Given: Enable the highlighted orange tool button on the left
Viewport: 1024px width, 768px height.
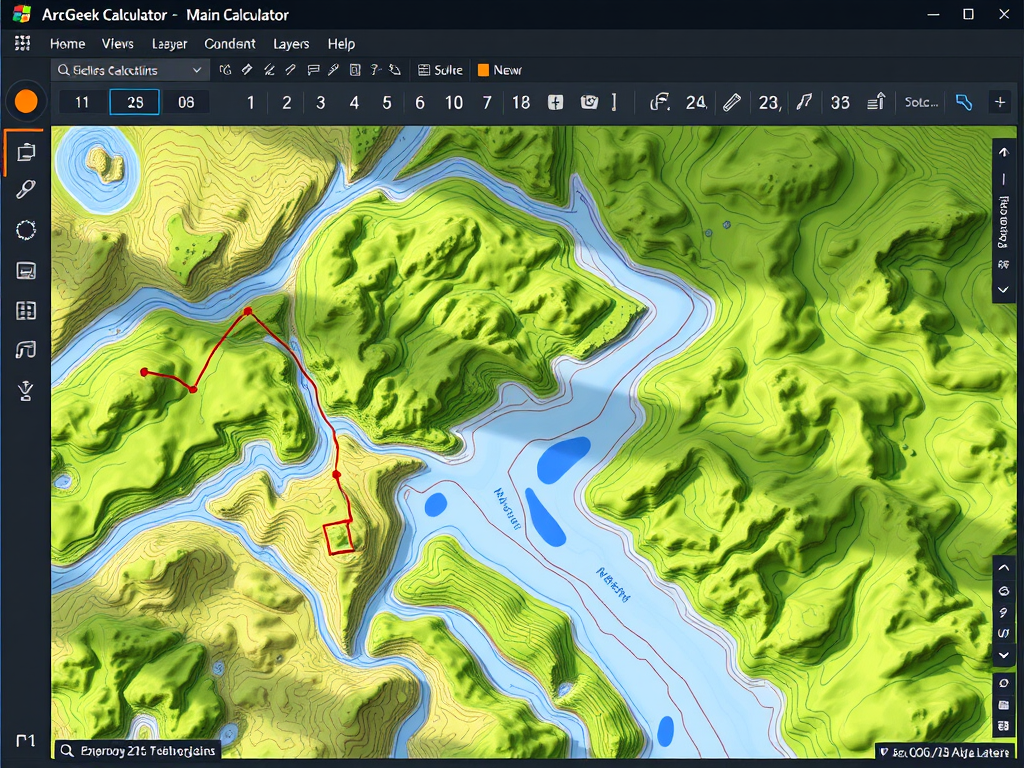Looking at the screenshot, I should 26,101.
